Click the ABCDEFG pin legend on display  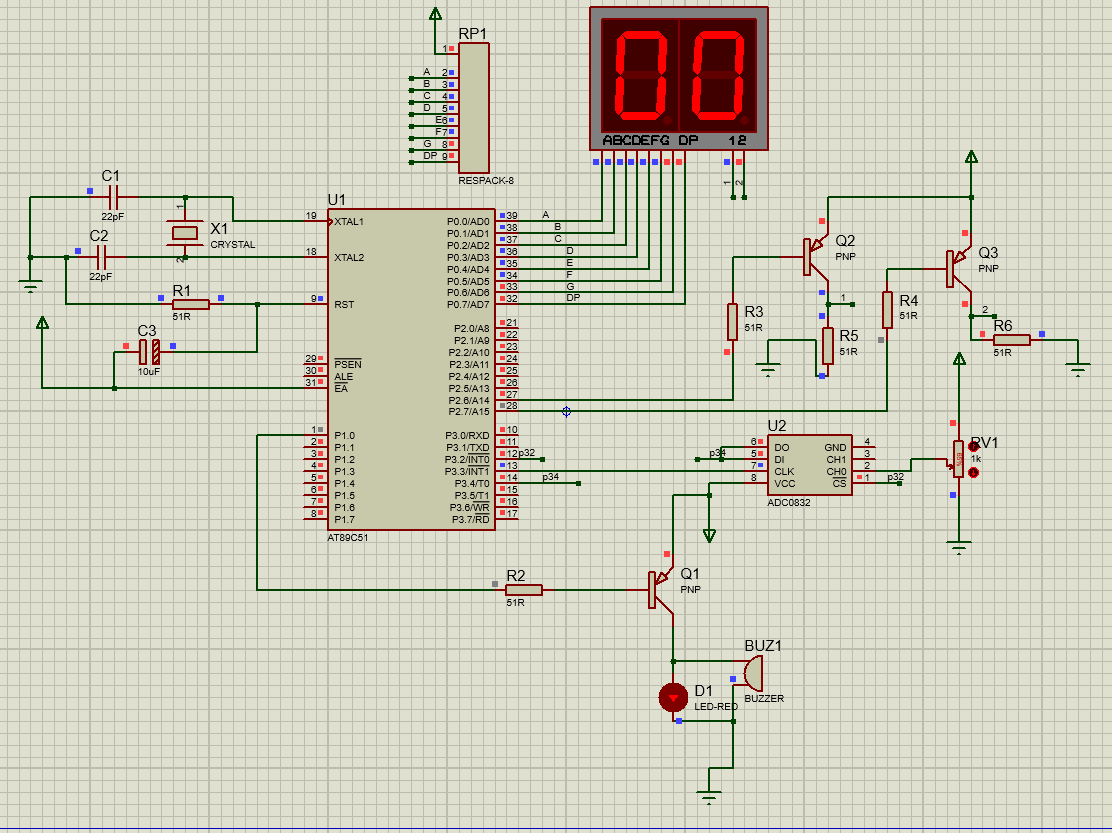coord(635,140)
